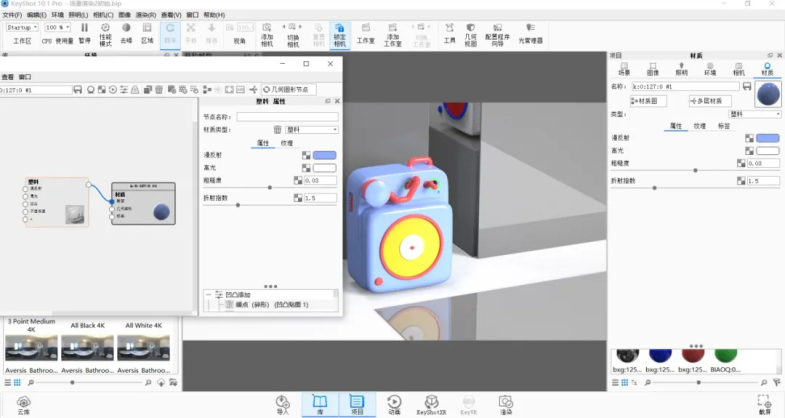Expand the 凹凸添加 tree node
Image resolution: width=785 pixels, height=418 pixels.
pyautogui.click(x=208, y=295)
